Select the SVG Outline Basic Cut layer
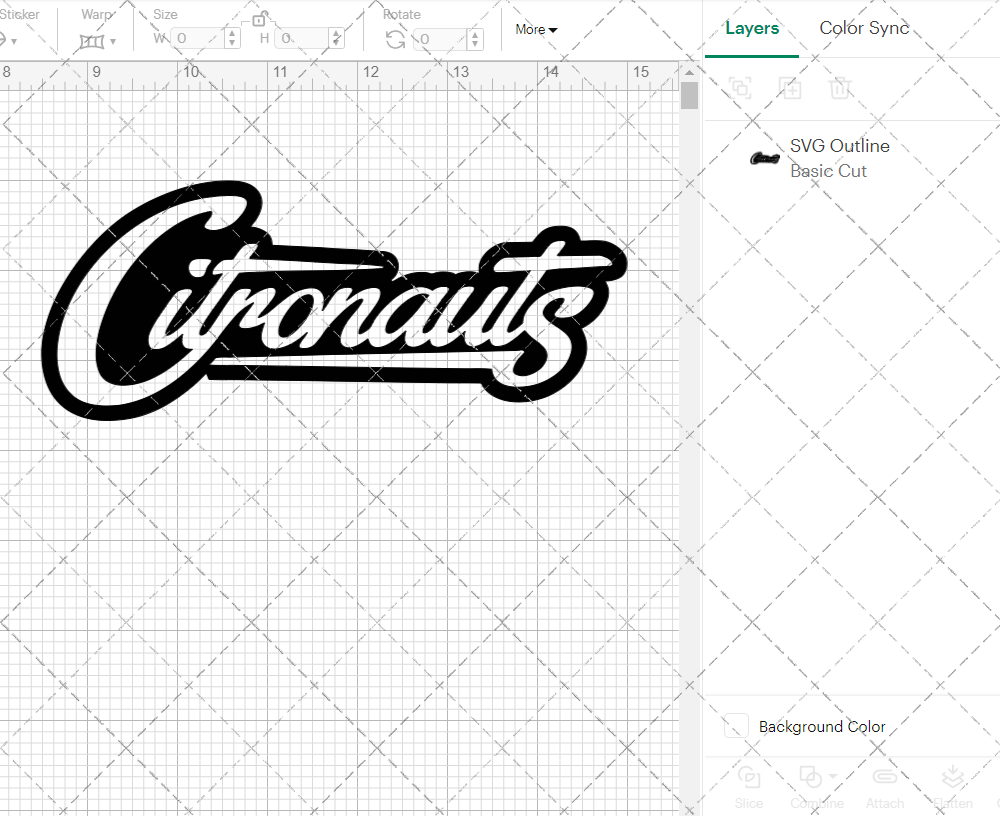 coord(840,158)
